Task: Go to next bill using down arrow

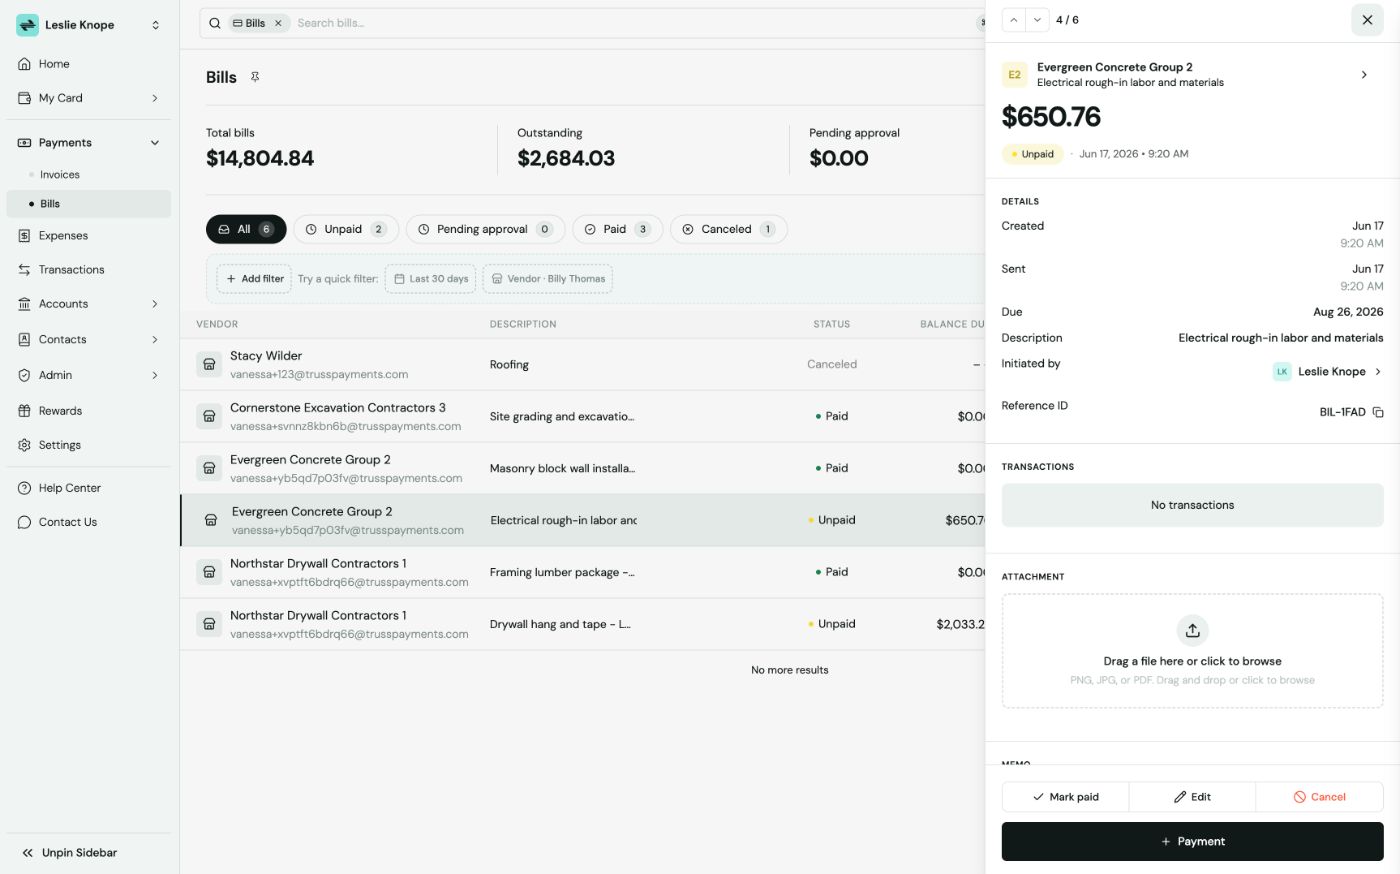Action: [1037, 20]
